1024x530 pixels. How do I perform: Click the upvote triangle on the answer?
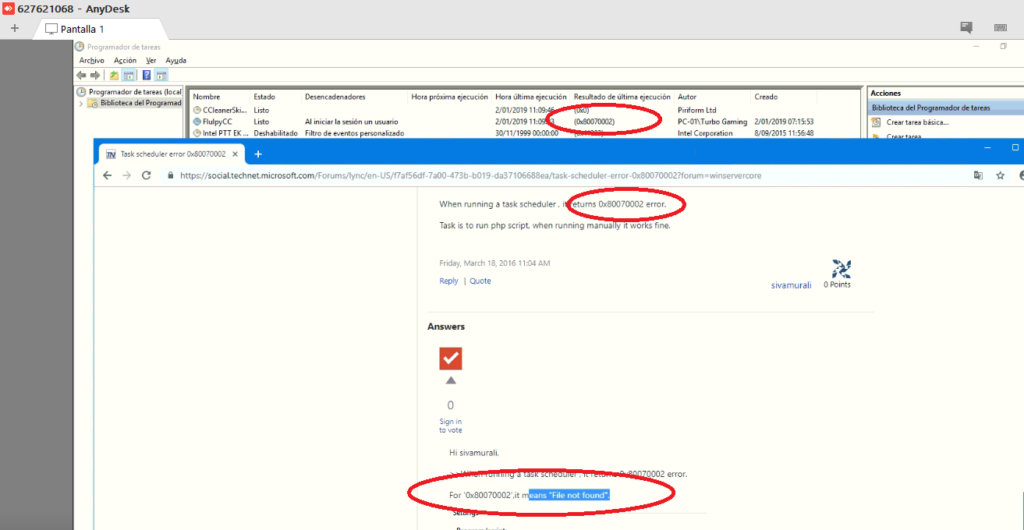pyautogui.click(x=451, y=381)
